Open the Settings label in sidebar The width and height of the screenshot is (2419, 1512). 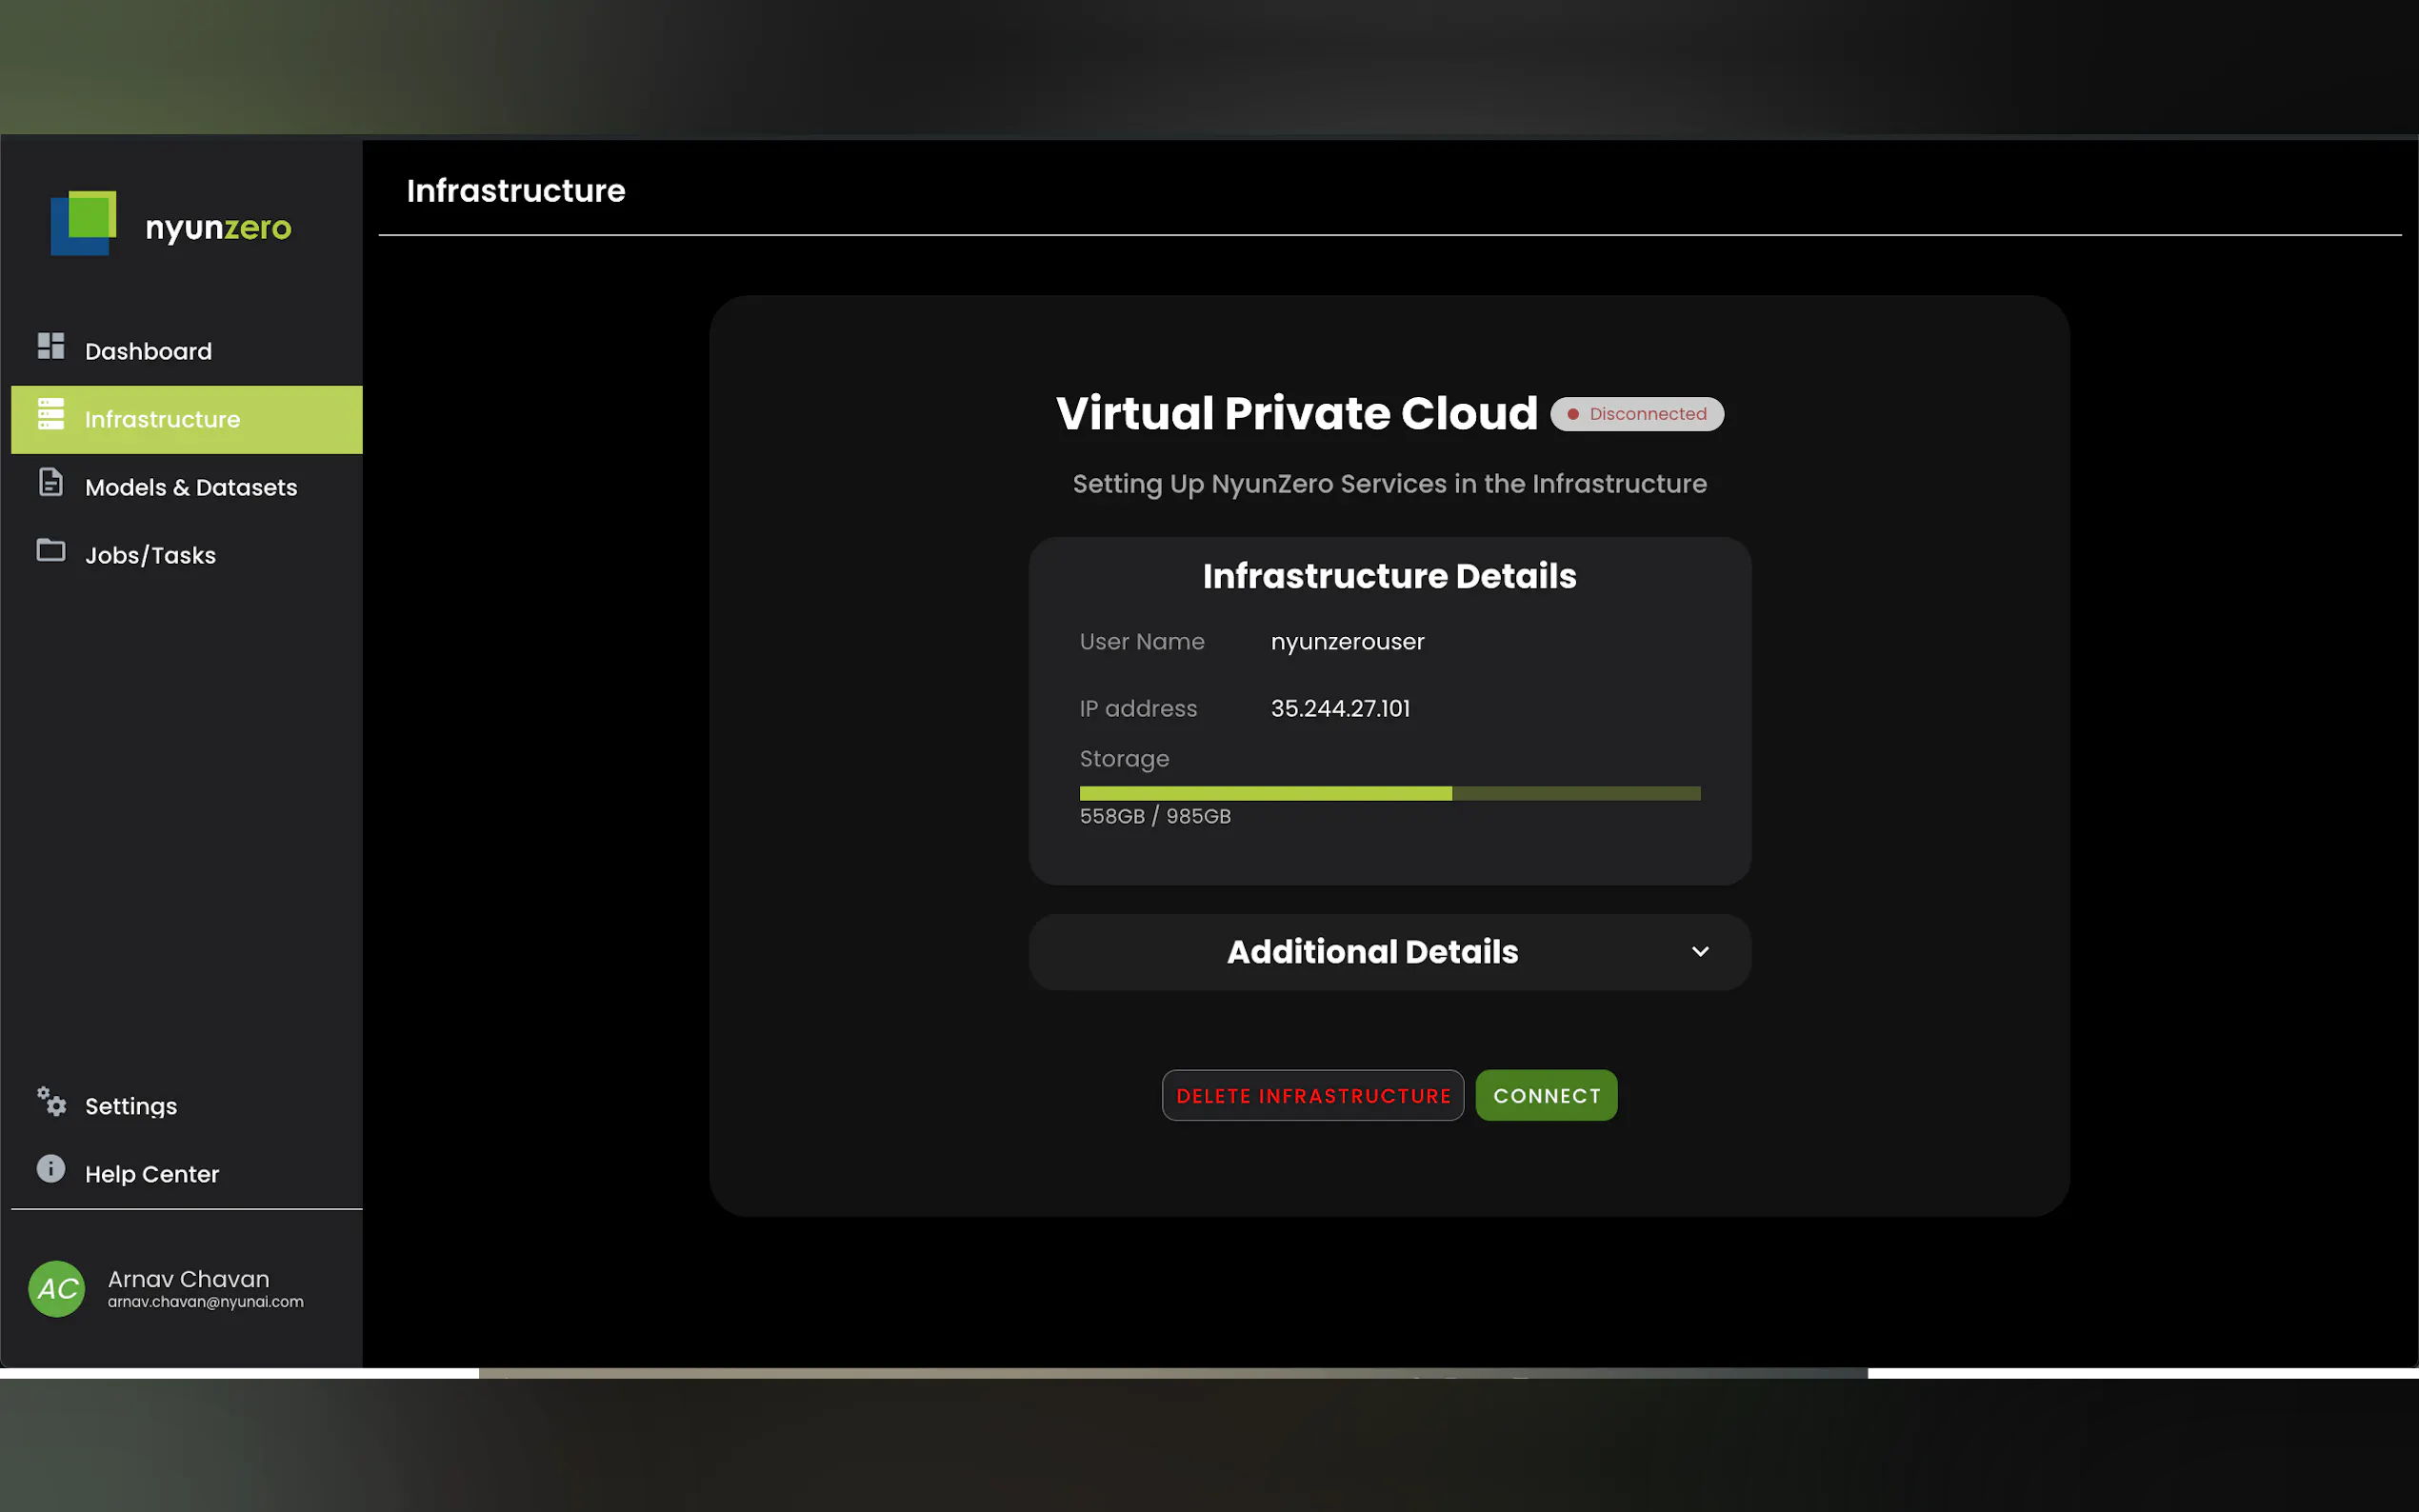pyautogui.click(x=131, y=1106)
